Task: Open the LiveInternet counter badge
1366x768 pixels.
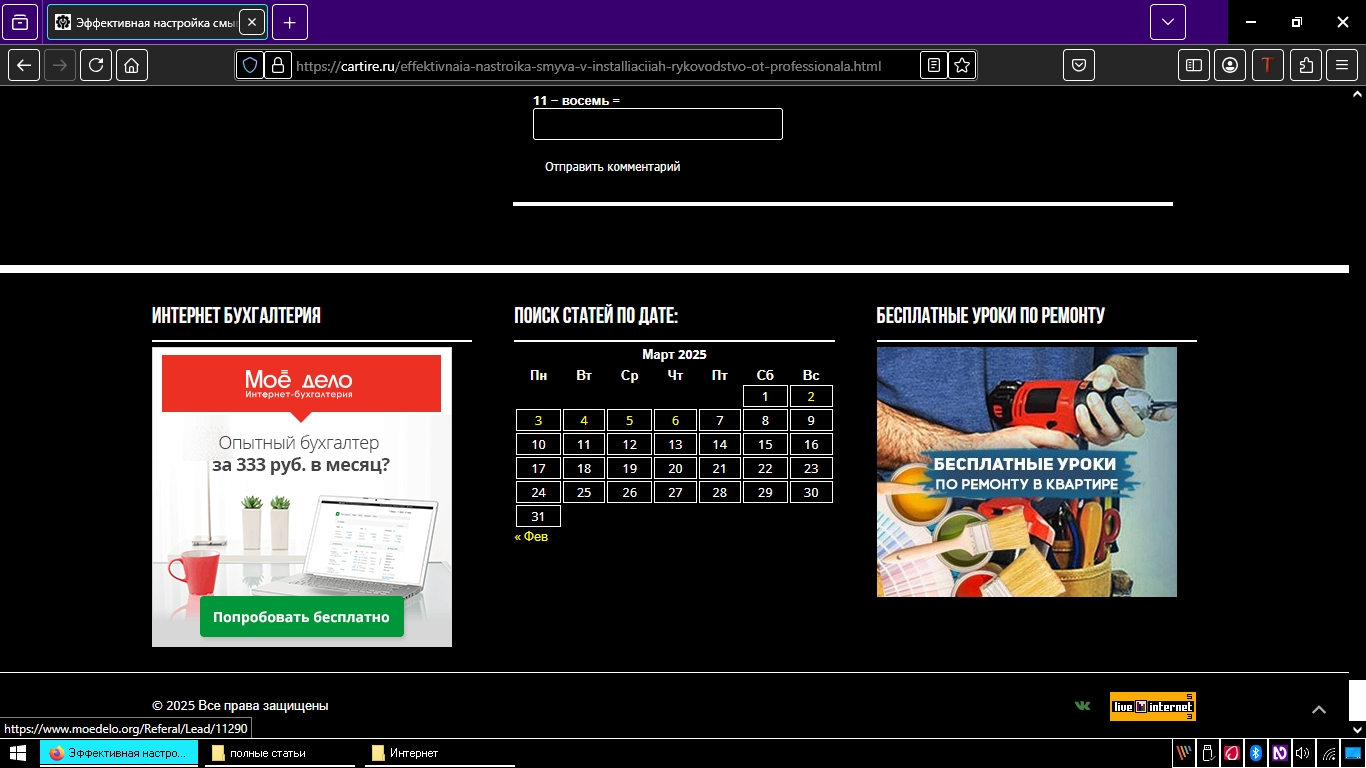Action: [x=1153, y=706]
